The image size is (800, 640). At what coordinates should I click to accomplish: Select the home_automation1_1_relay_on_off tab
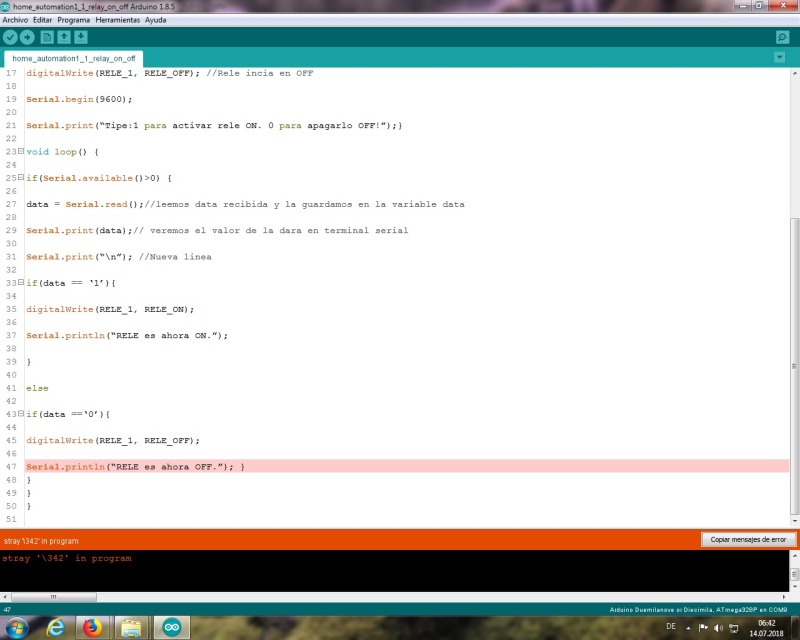(x=73, y=59)
